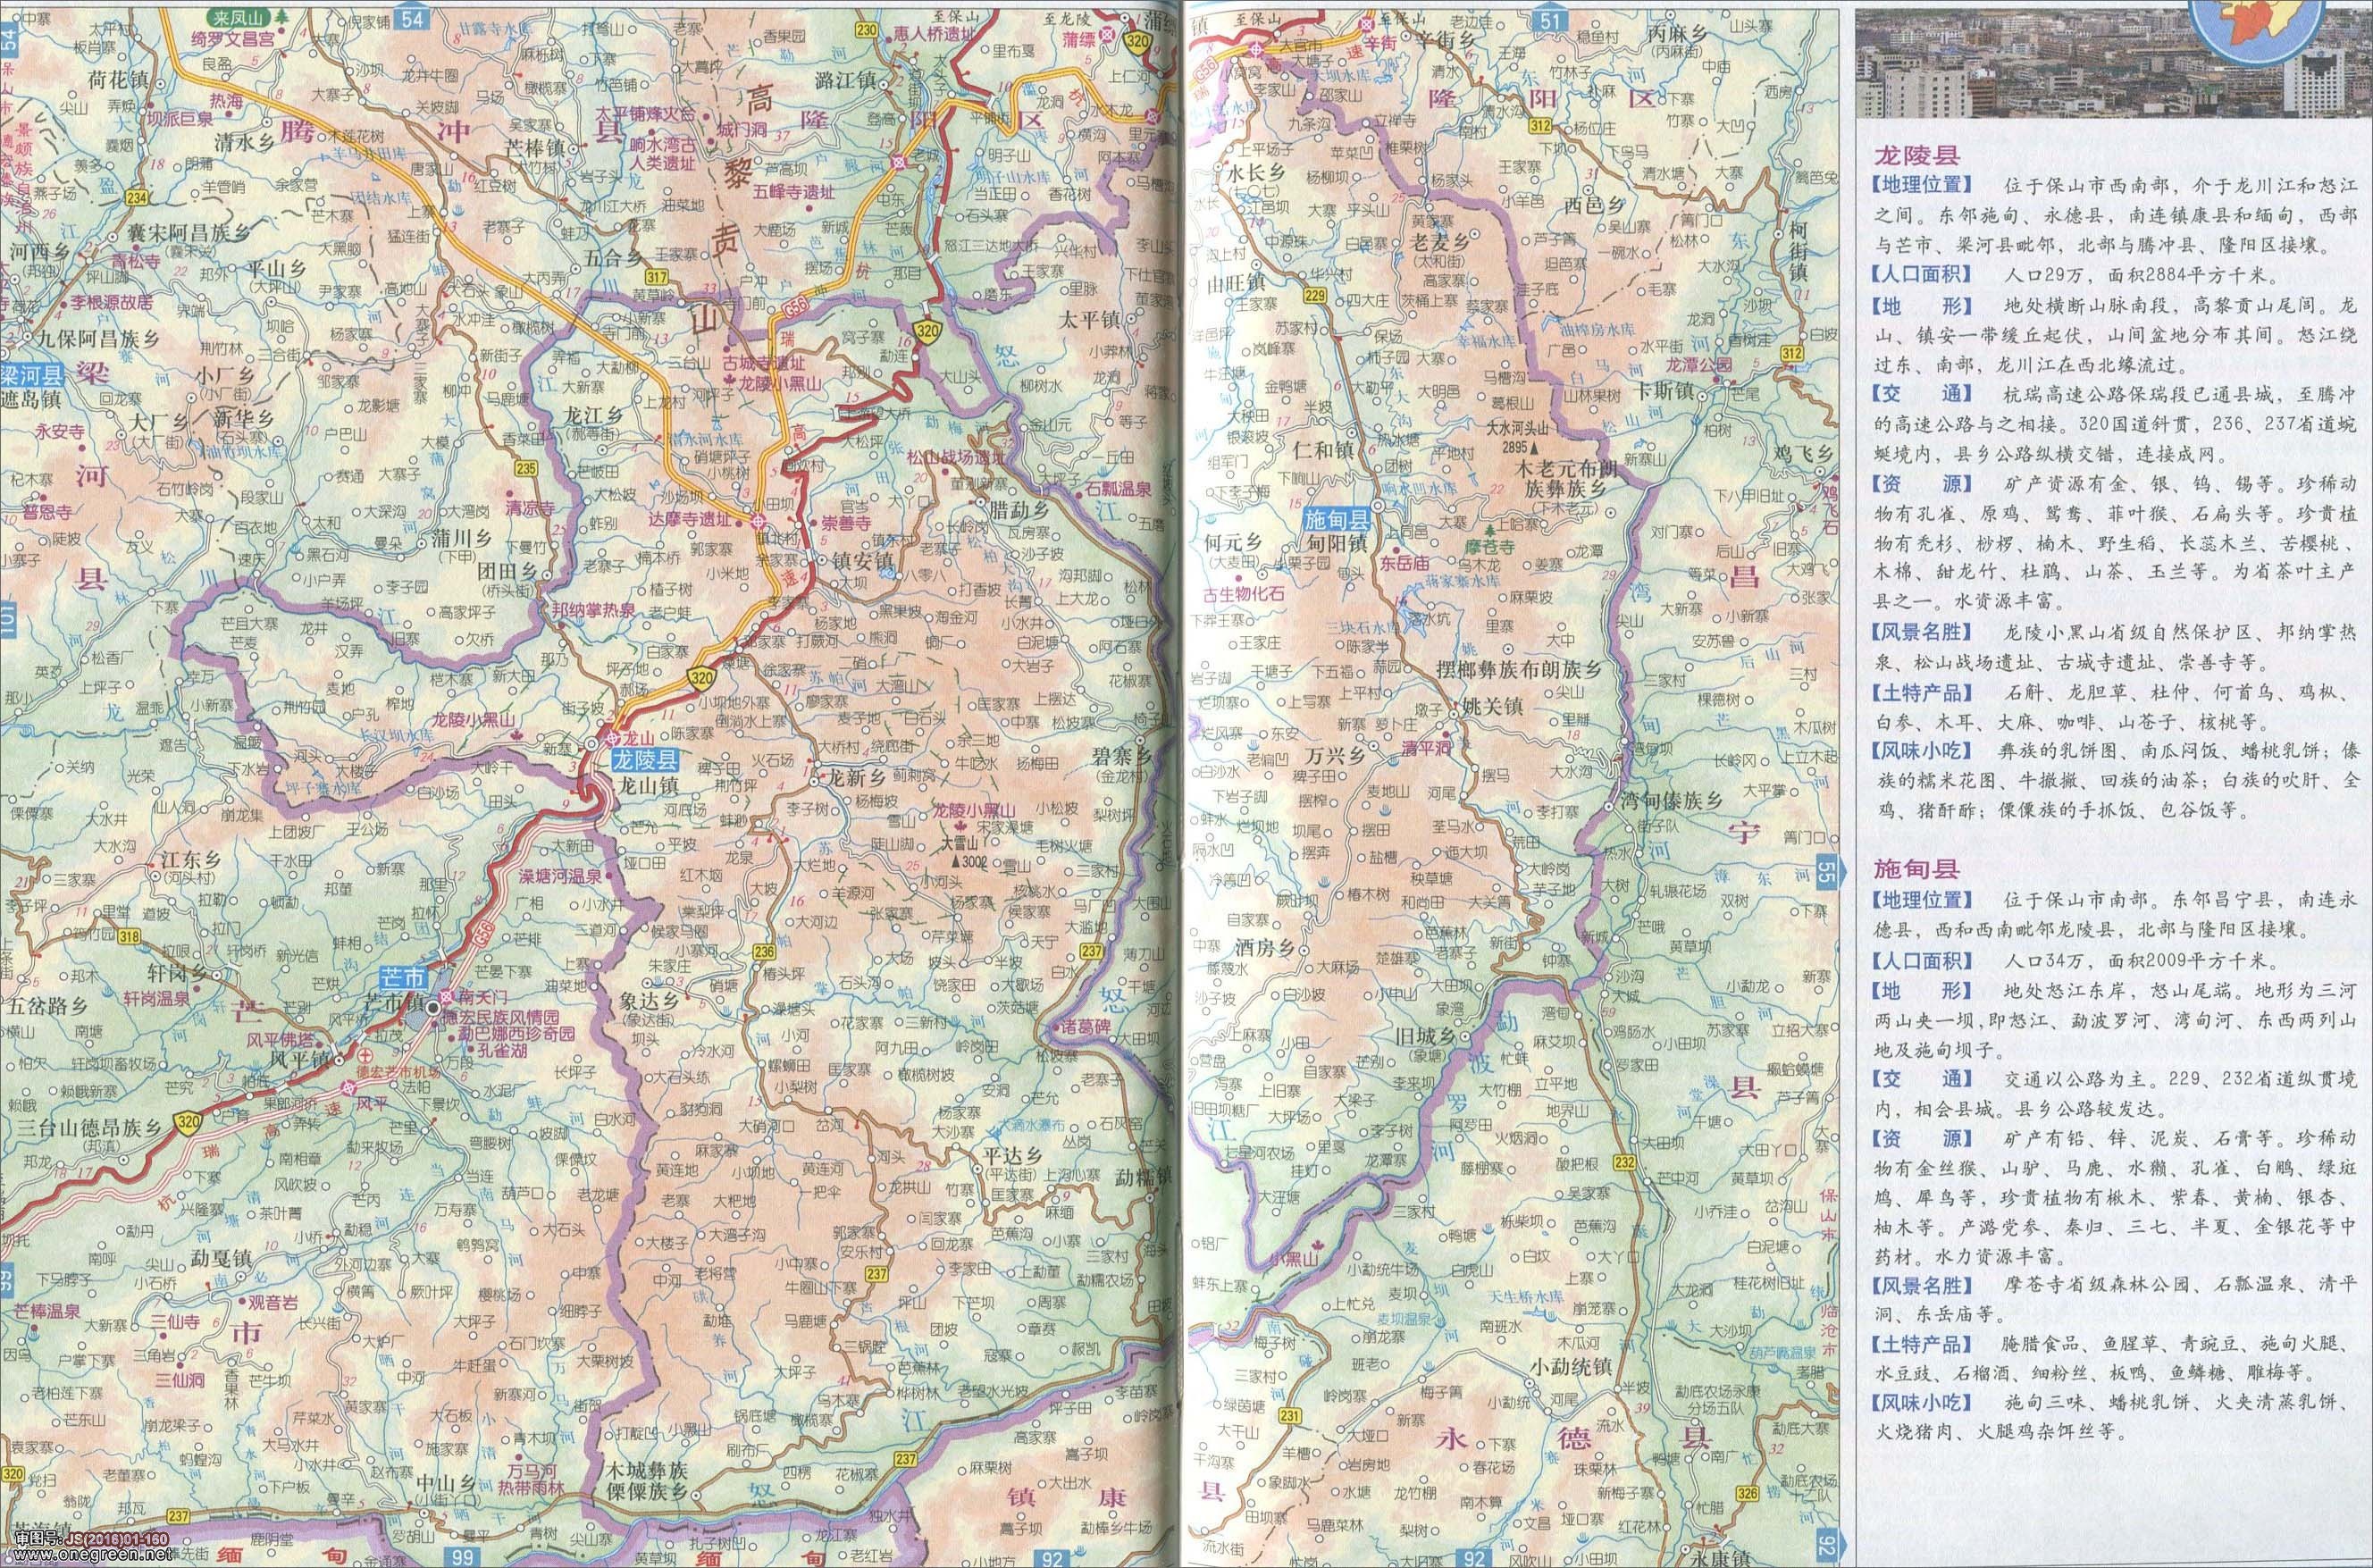Click the 232 road shield marker
Screen dimensions: 2373x1568
(1623, 1162)
